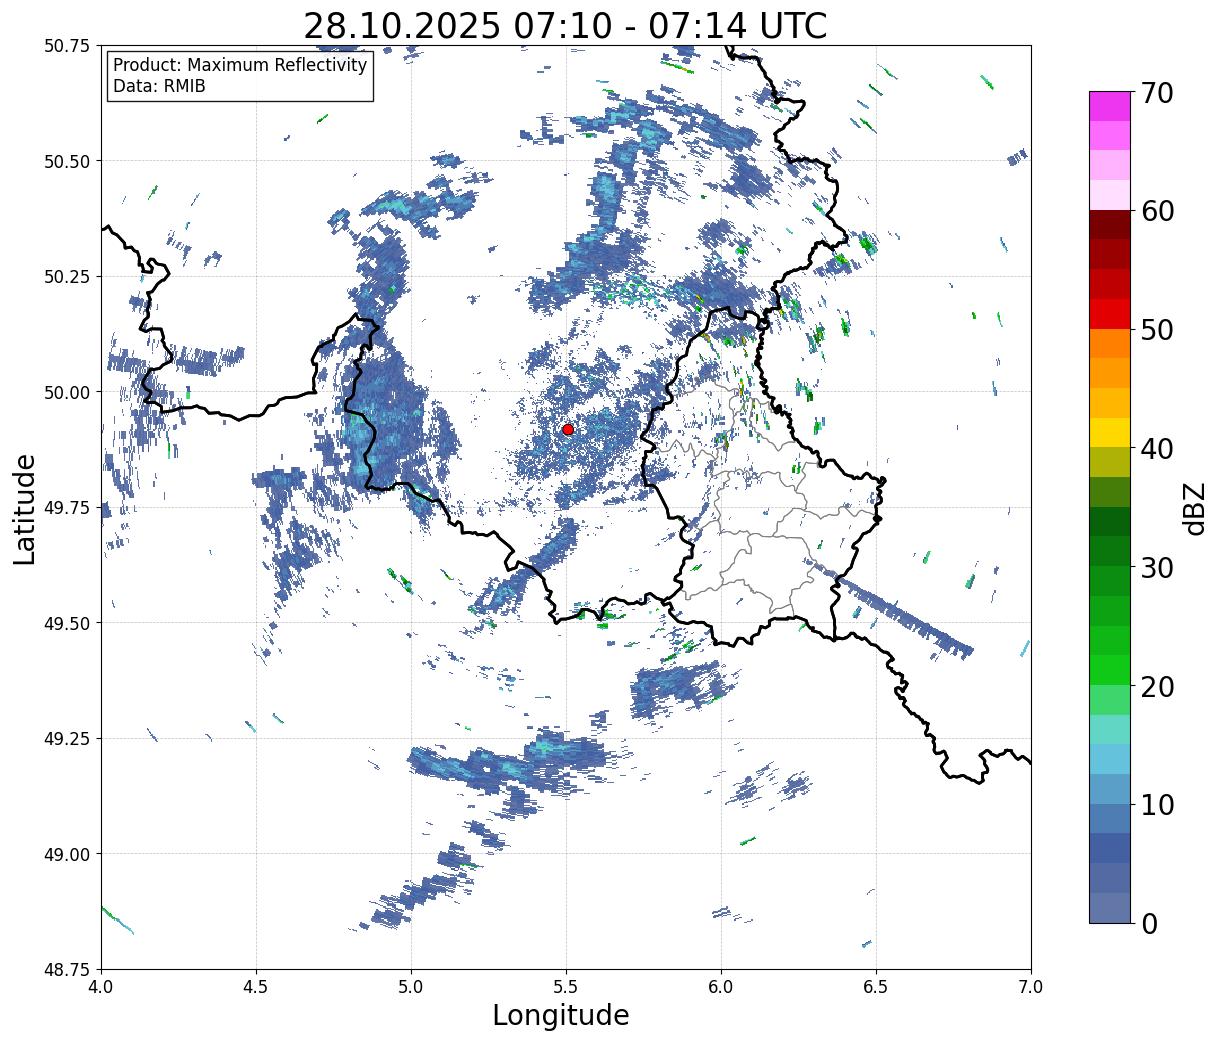Viewport: 1219px width, 1040px height.
Task: Click the 'Latitude' axis label
Action: tap(25, 509)
